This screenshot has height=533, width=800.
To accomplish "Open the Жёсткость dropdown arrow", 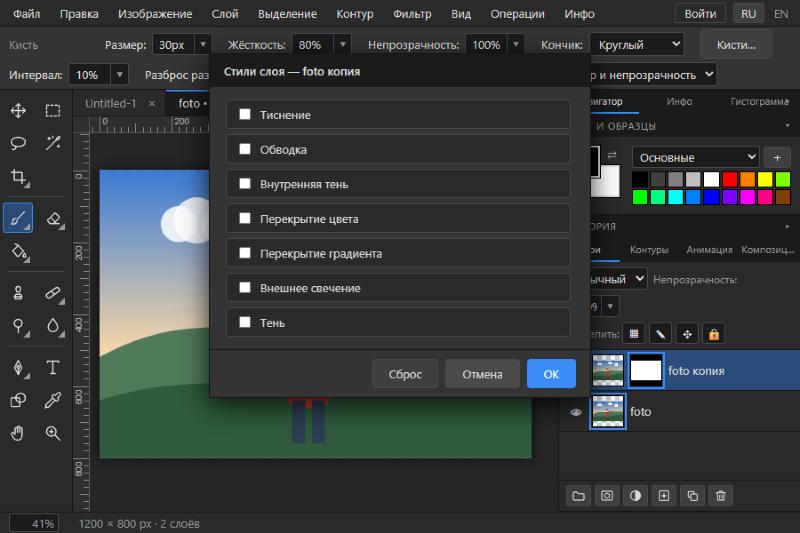I will (x=343, y=45).
